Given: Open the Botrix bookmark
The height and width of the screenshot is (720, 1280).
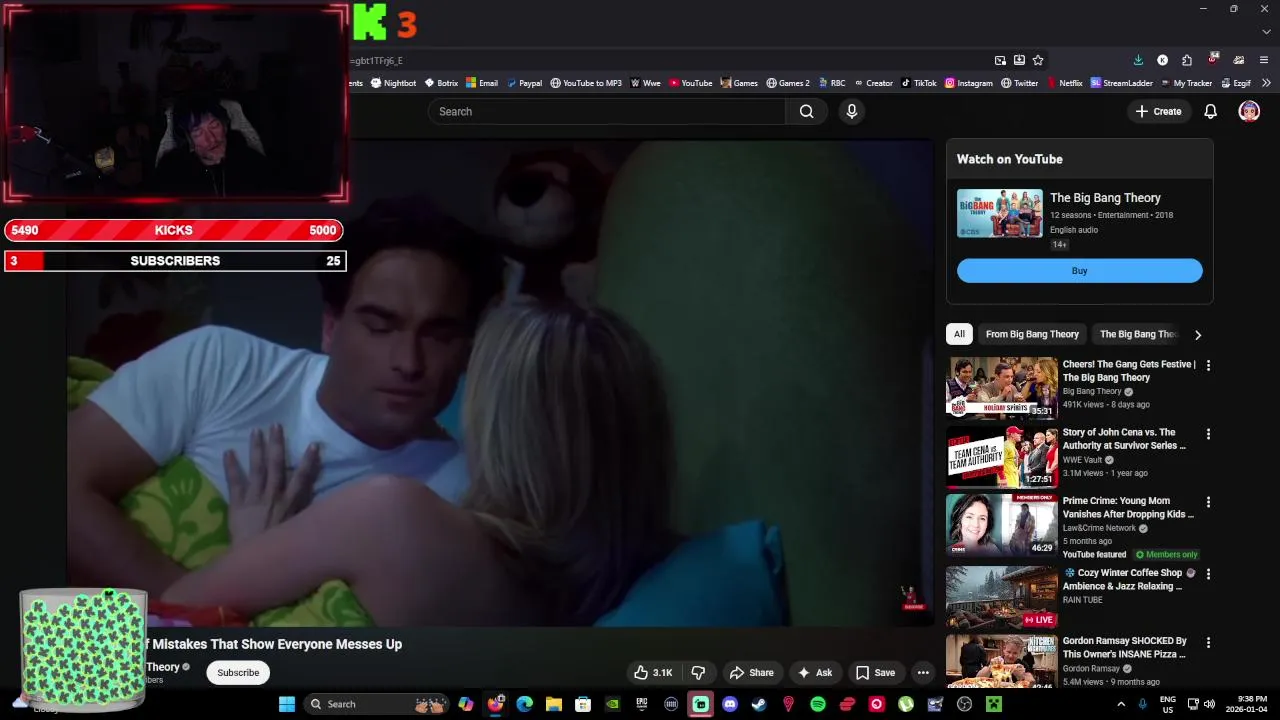Looking at the screenshot, I should pos(441,83).
